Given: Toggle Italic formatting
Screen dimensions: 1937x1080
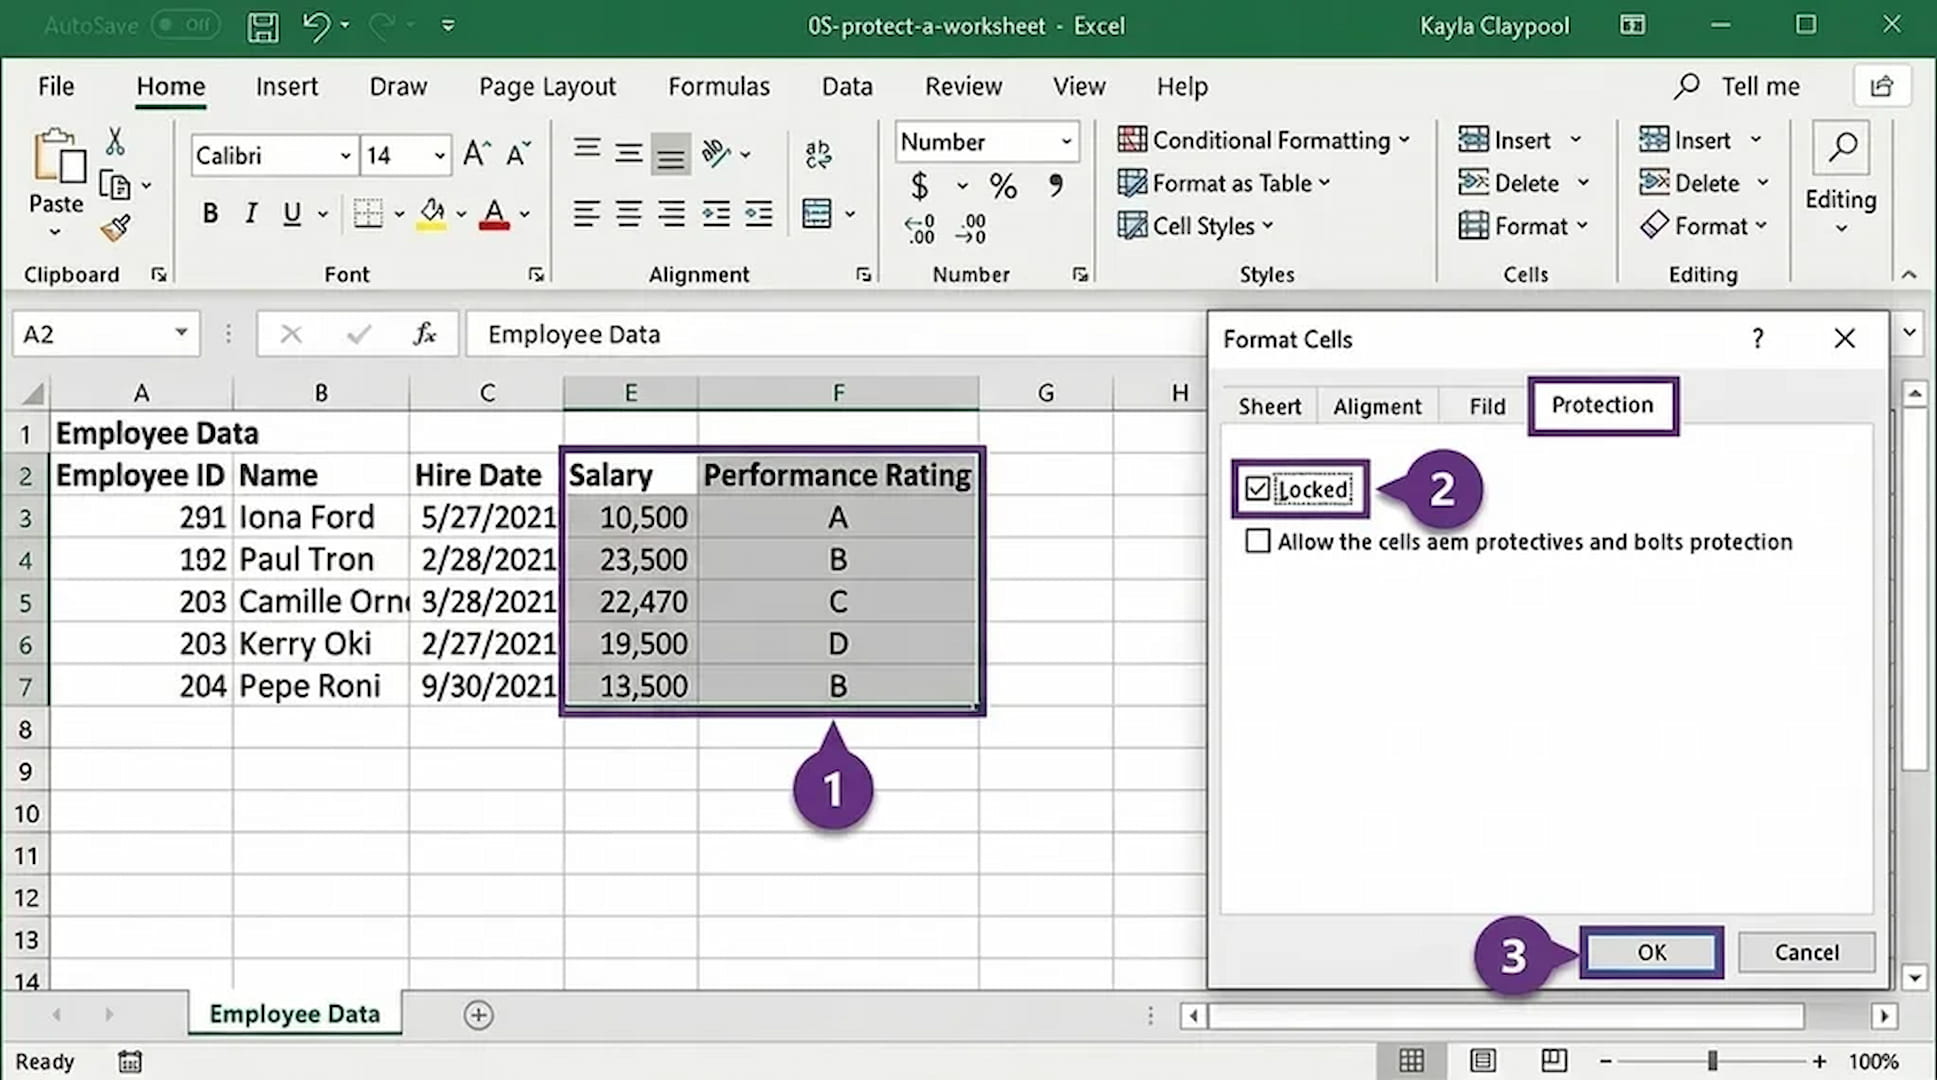Looking at the screenshot, I should pos(251,213).
